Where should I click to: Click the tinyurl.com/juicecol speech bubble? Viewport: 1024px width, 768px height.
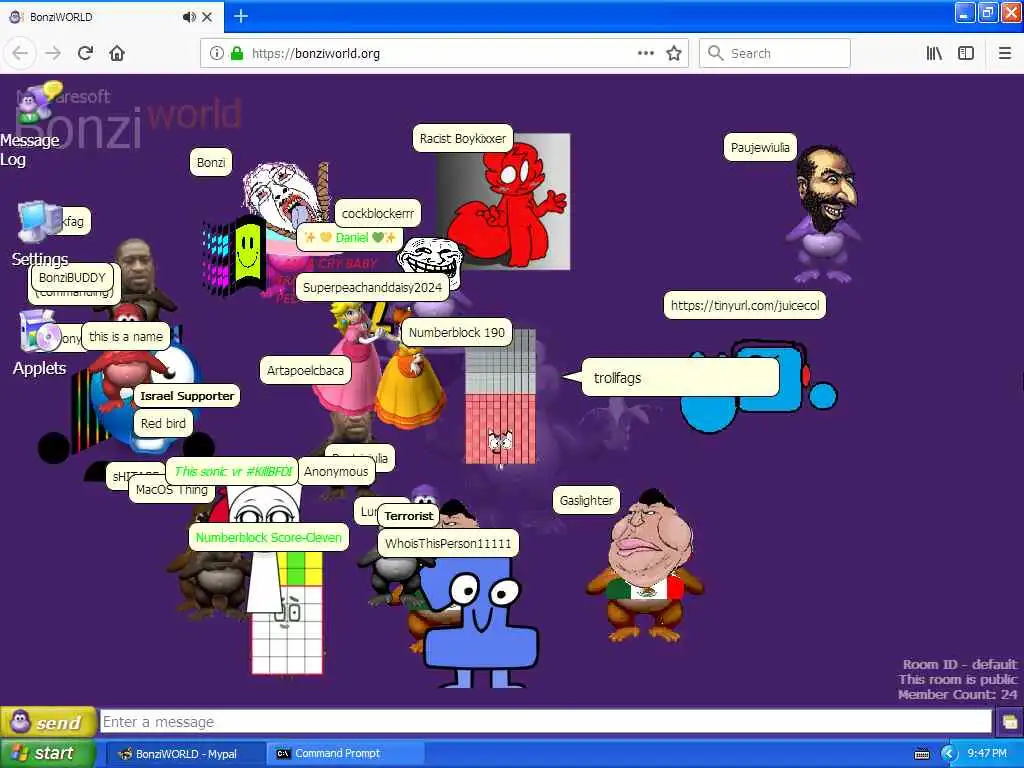coord(744,305)
